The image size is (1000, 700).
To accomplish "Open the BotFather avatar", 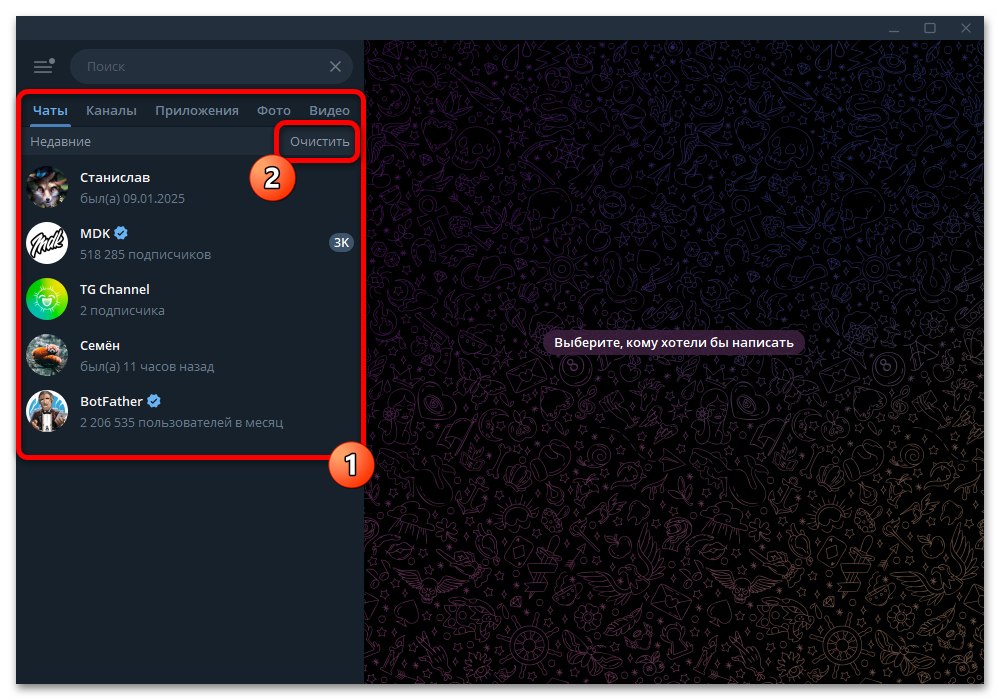I will click(47, 411).
